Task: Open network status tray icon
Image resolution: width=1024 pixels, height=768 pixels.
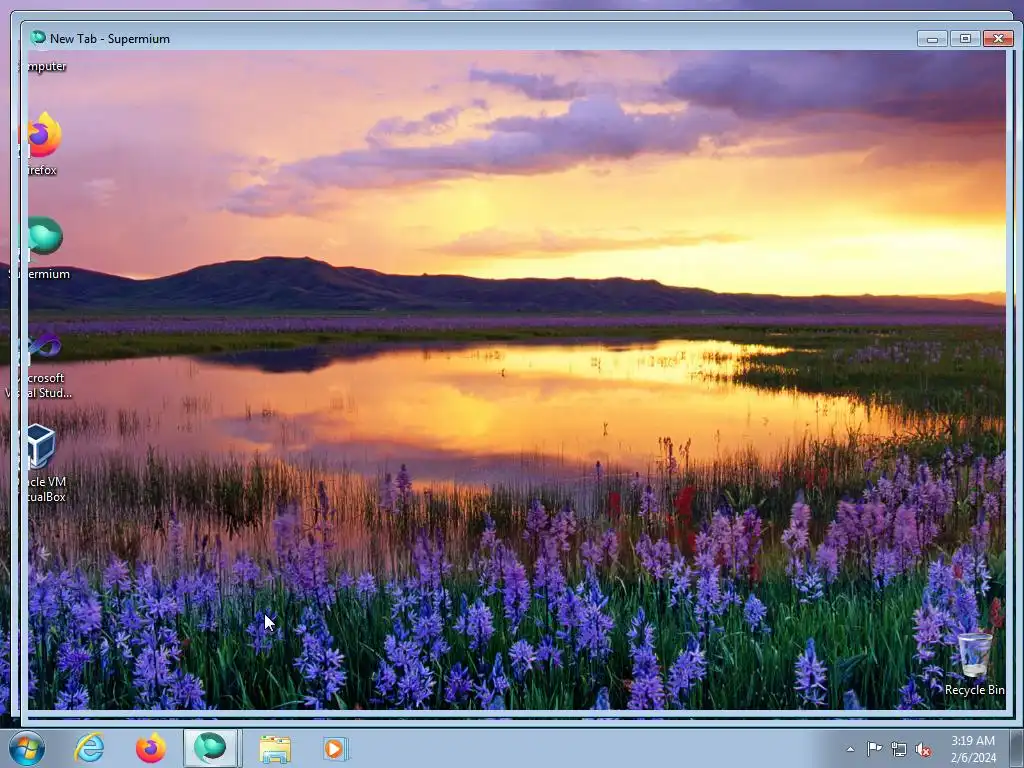Action: [x=899, y=750]
